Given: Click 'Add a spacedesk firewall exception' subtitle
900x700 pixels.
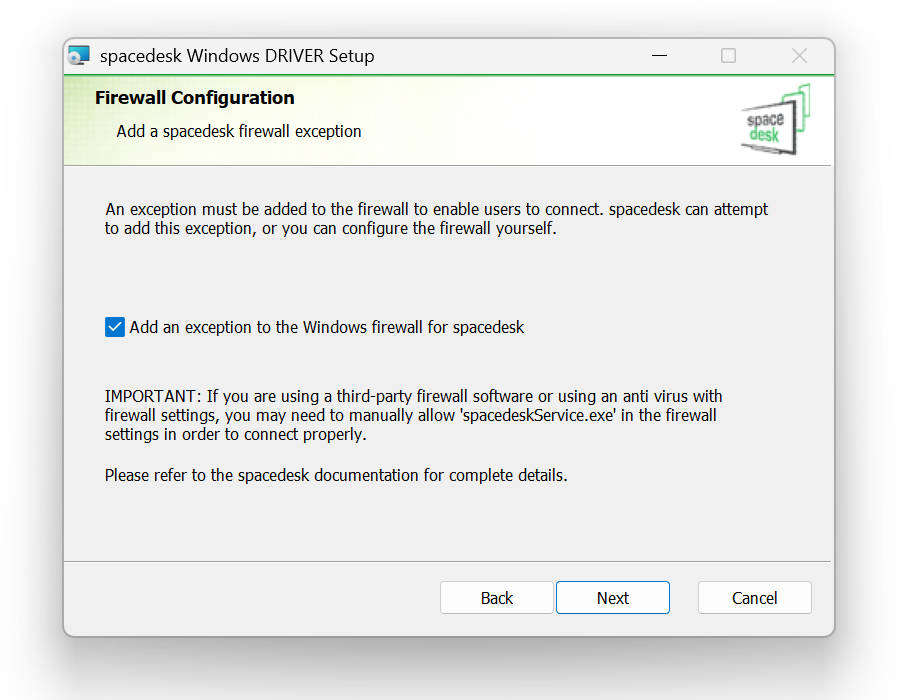Looking at the screenshot, I should tap(239, 131).
